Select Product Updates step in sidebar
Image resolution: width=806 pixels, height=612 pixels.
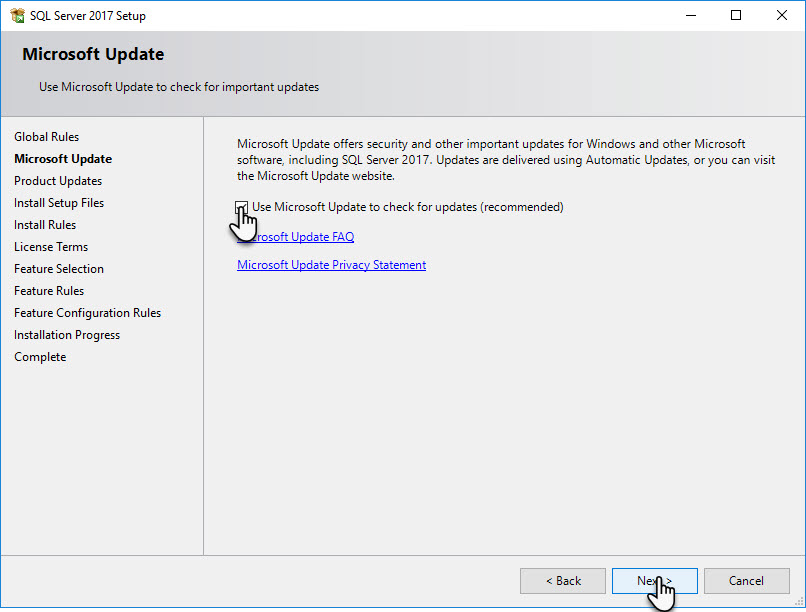point(58,181)
